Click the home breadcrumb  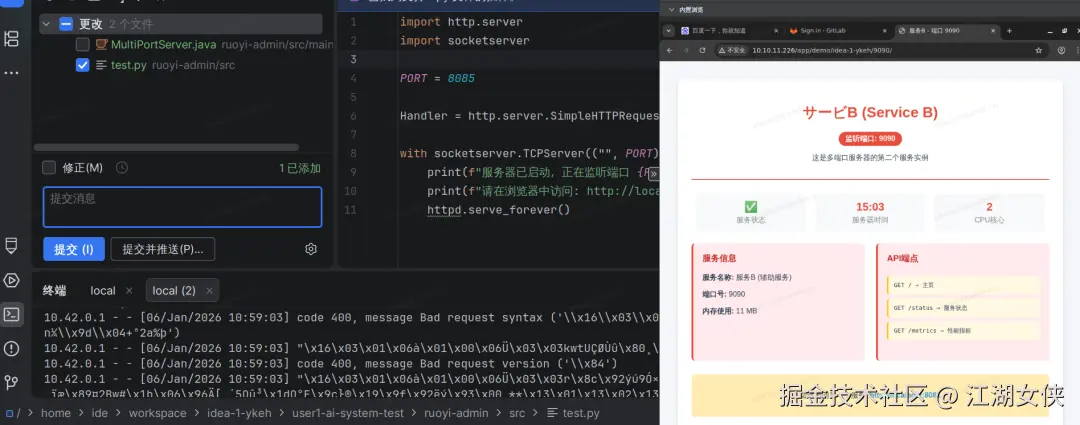coord(56,413)
